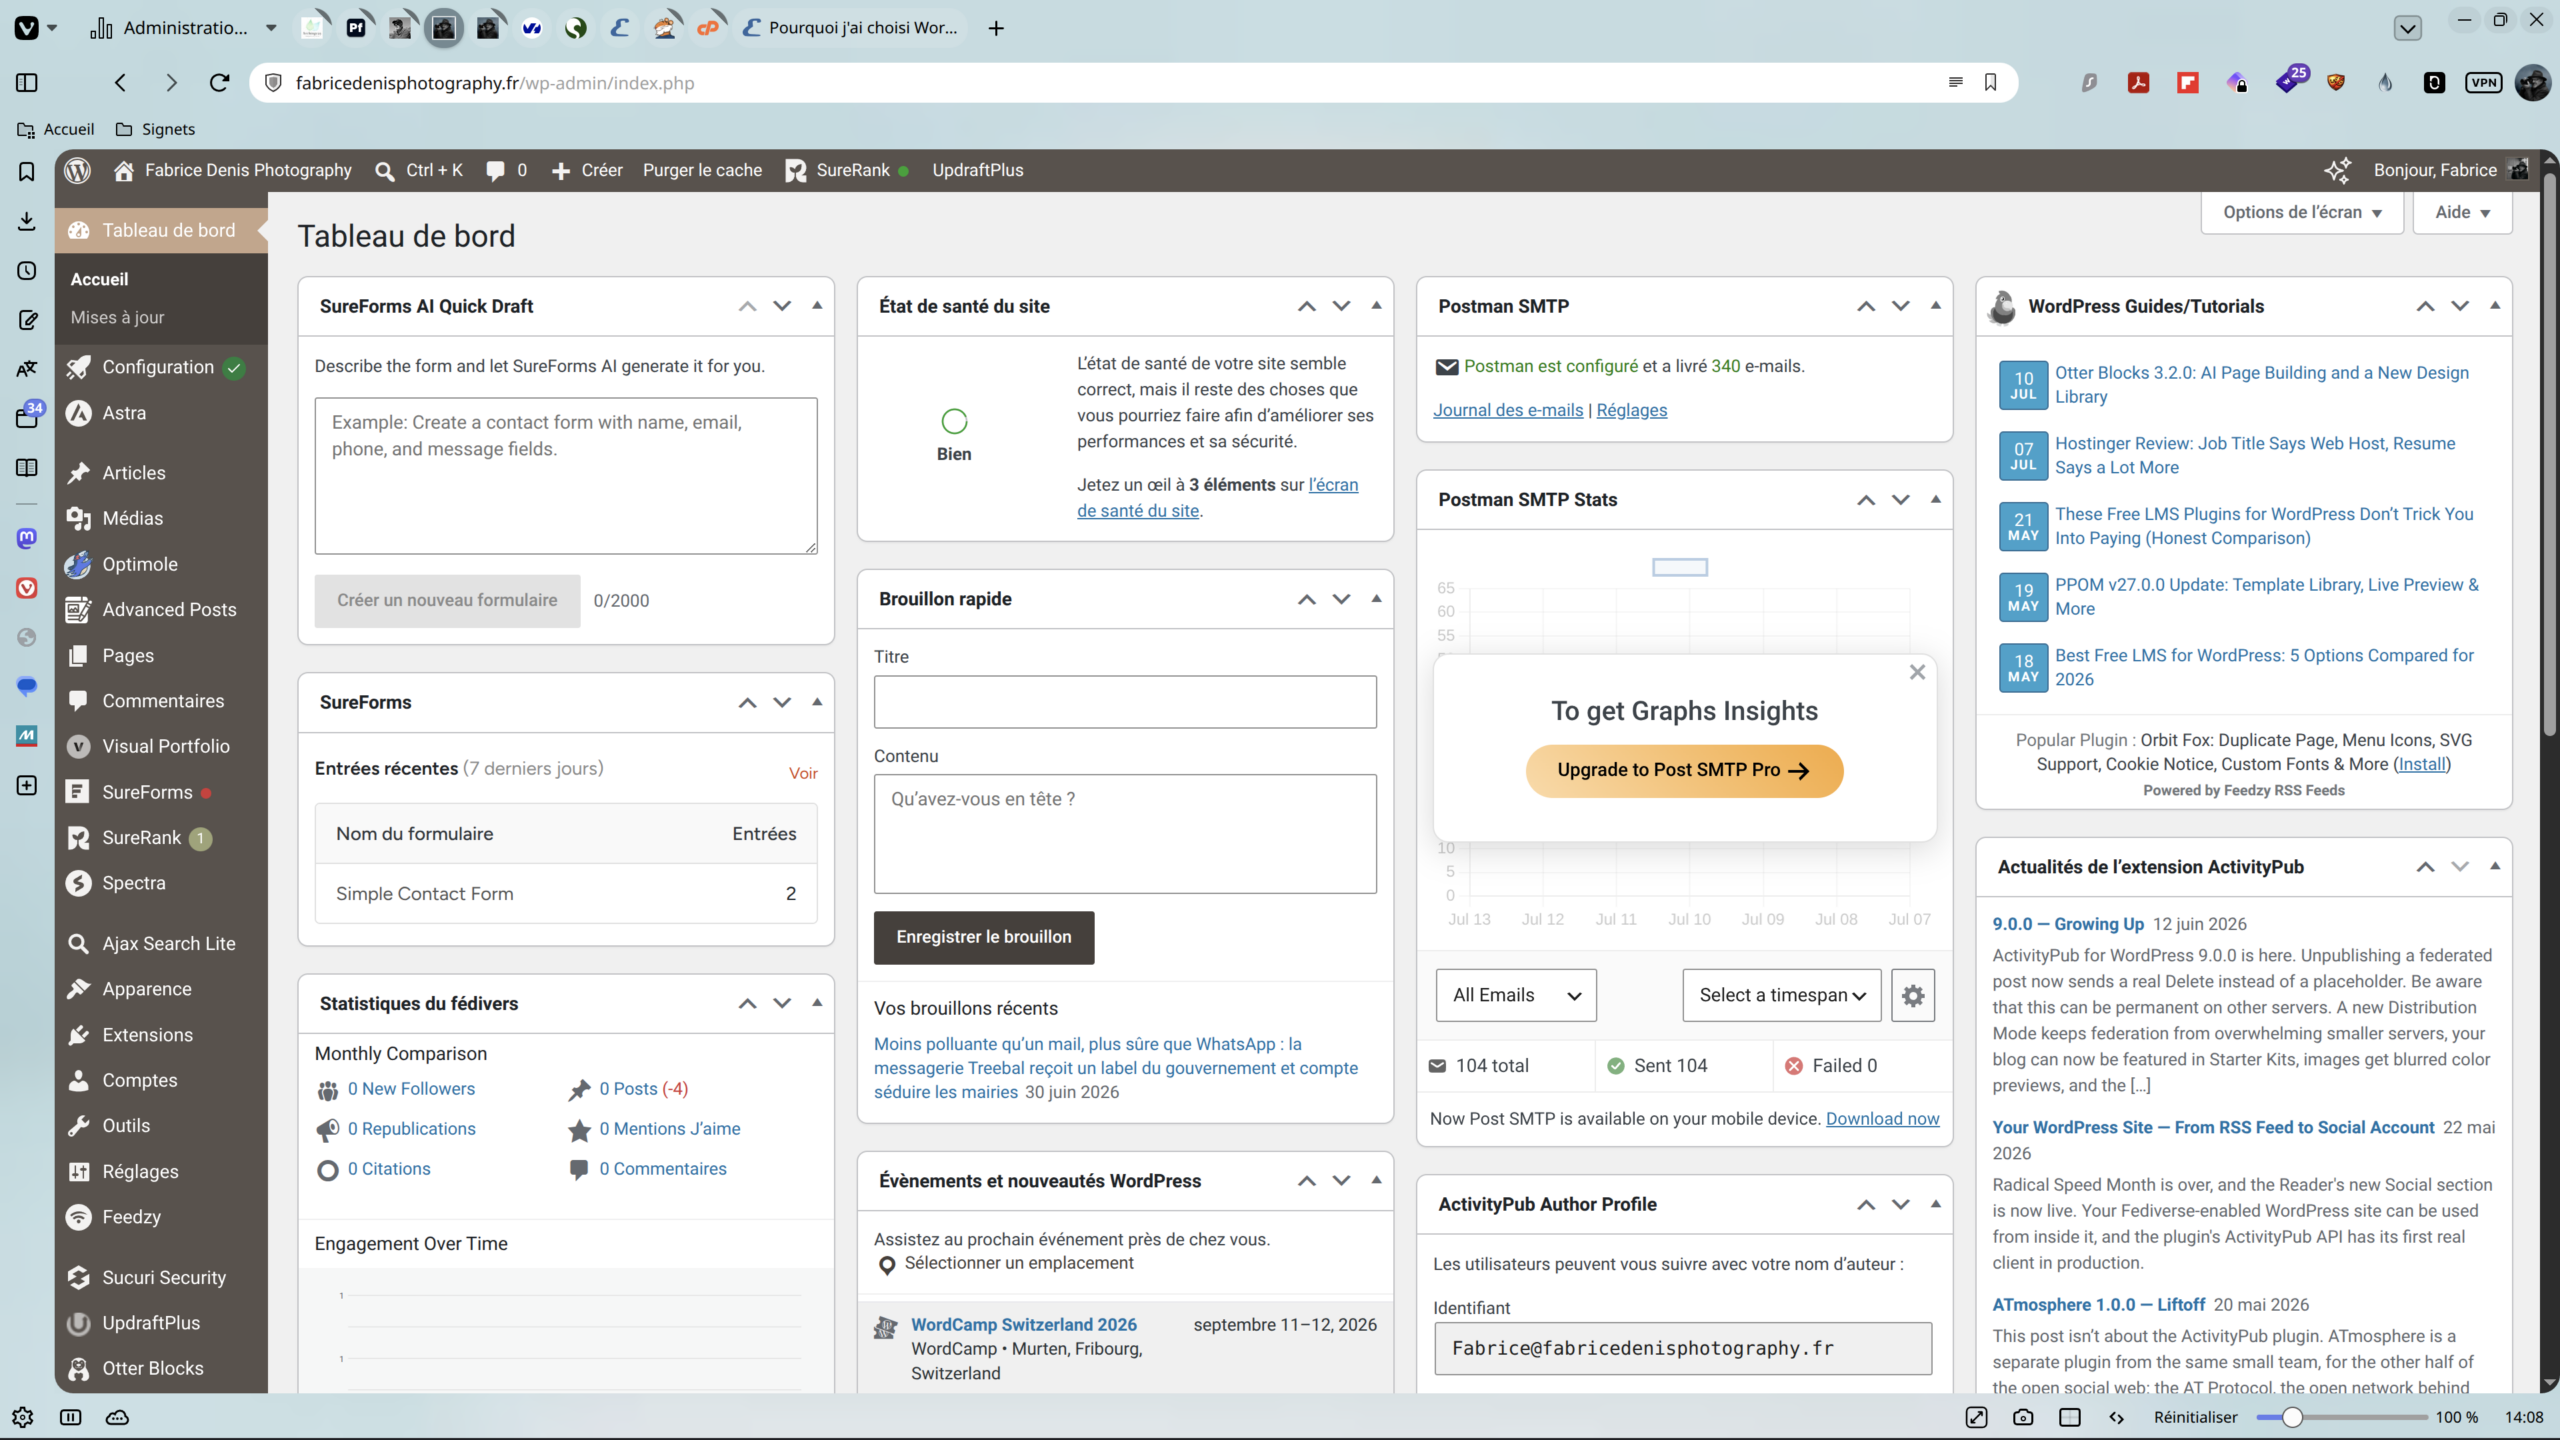Collapse the Postman SMTP panel
The width and height of the screenshot is (2560, 1440).
tap(1935, 306)
